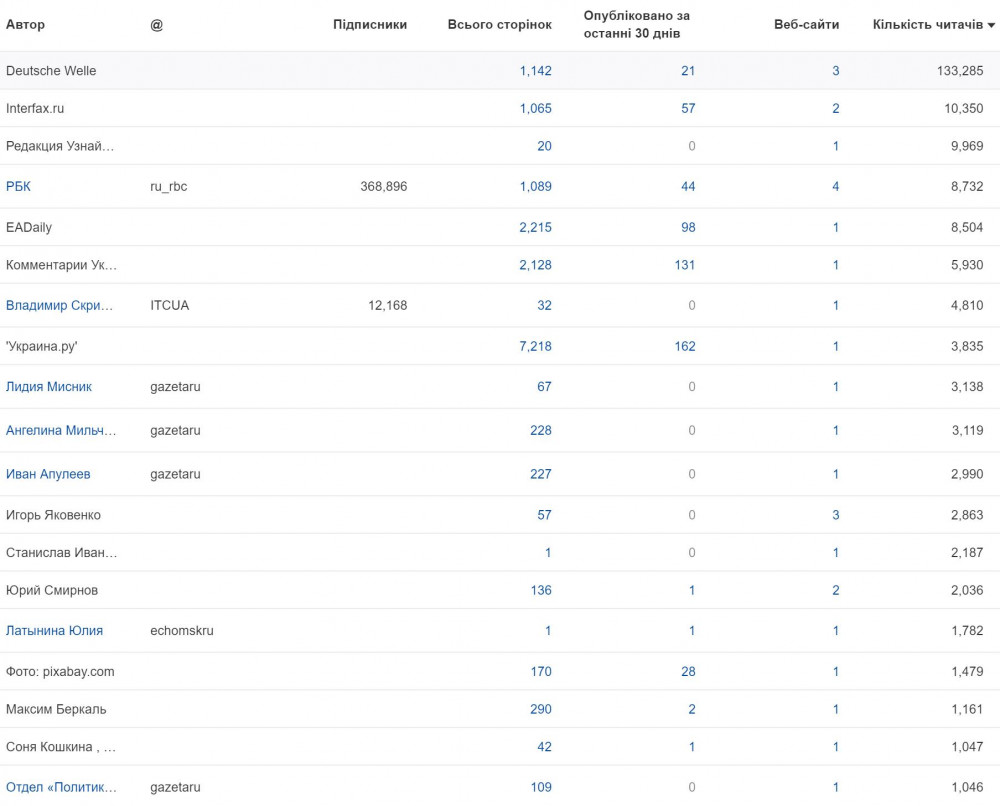Open Латынина Юлия author link
The image size is (1000, 806).
[x=54, y=631]
